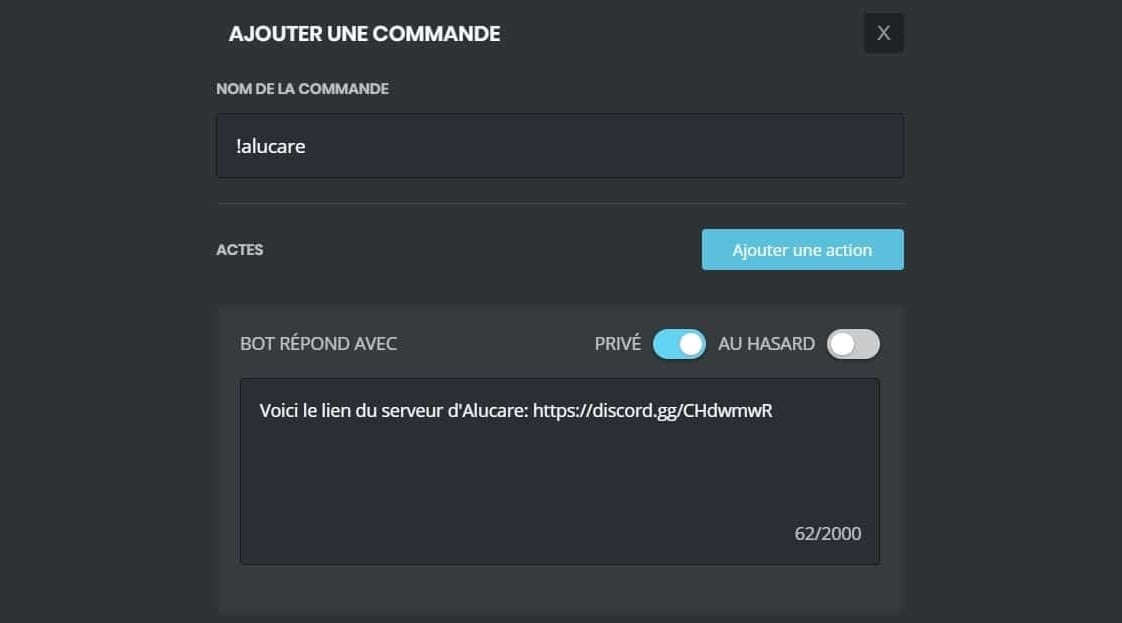The height and width of the screenshot is (623, 1122).
Task: Click the NOM DE LA COMMANDE label
Action: click(x=301, y=89)
